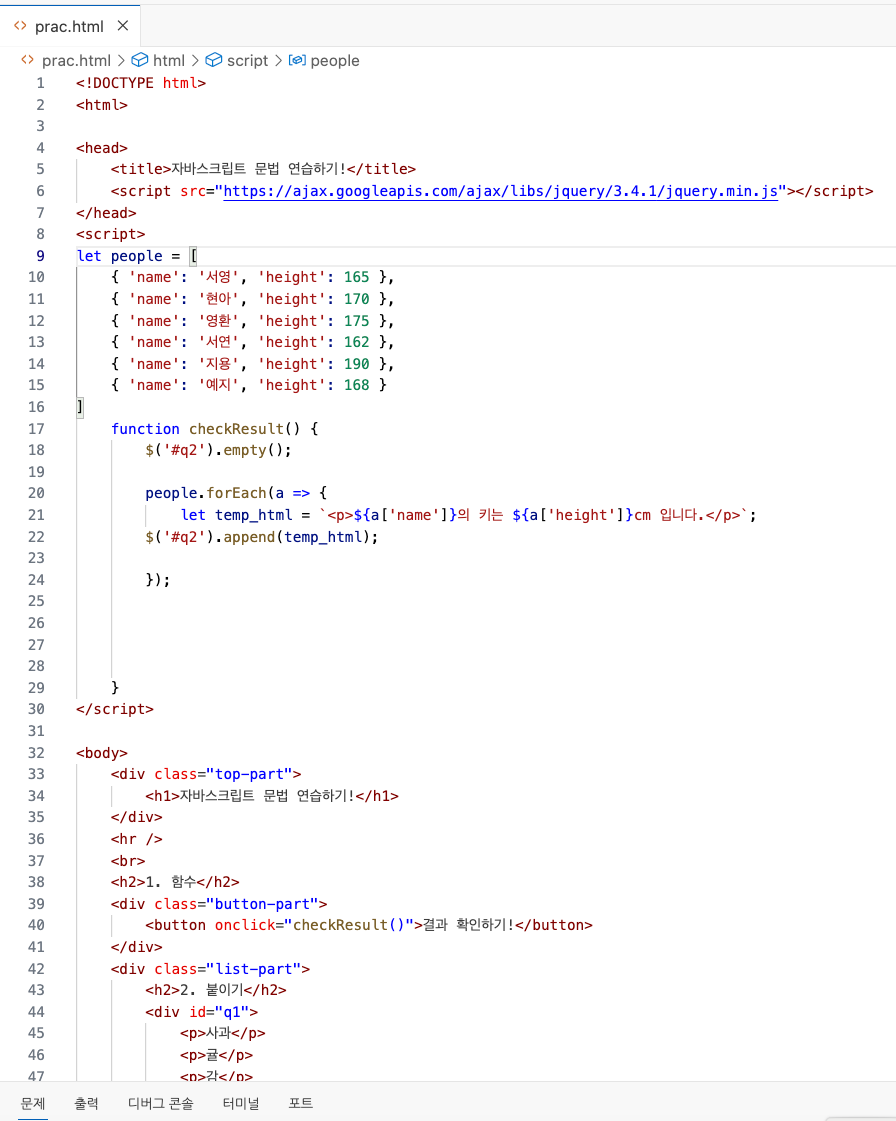This screenshot has width=896, height=1121.
Task: Click the <p>사과</p> line
Action: (223, 1033)
